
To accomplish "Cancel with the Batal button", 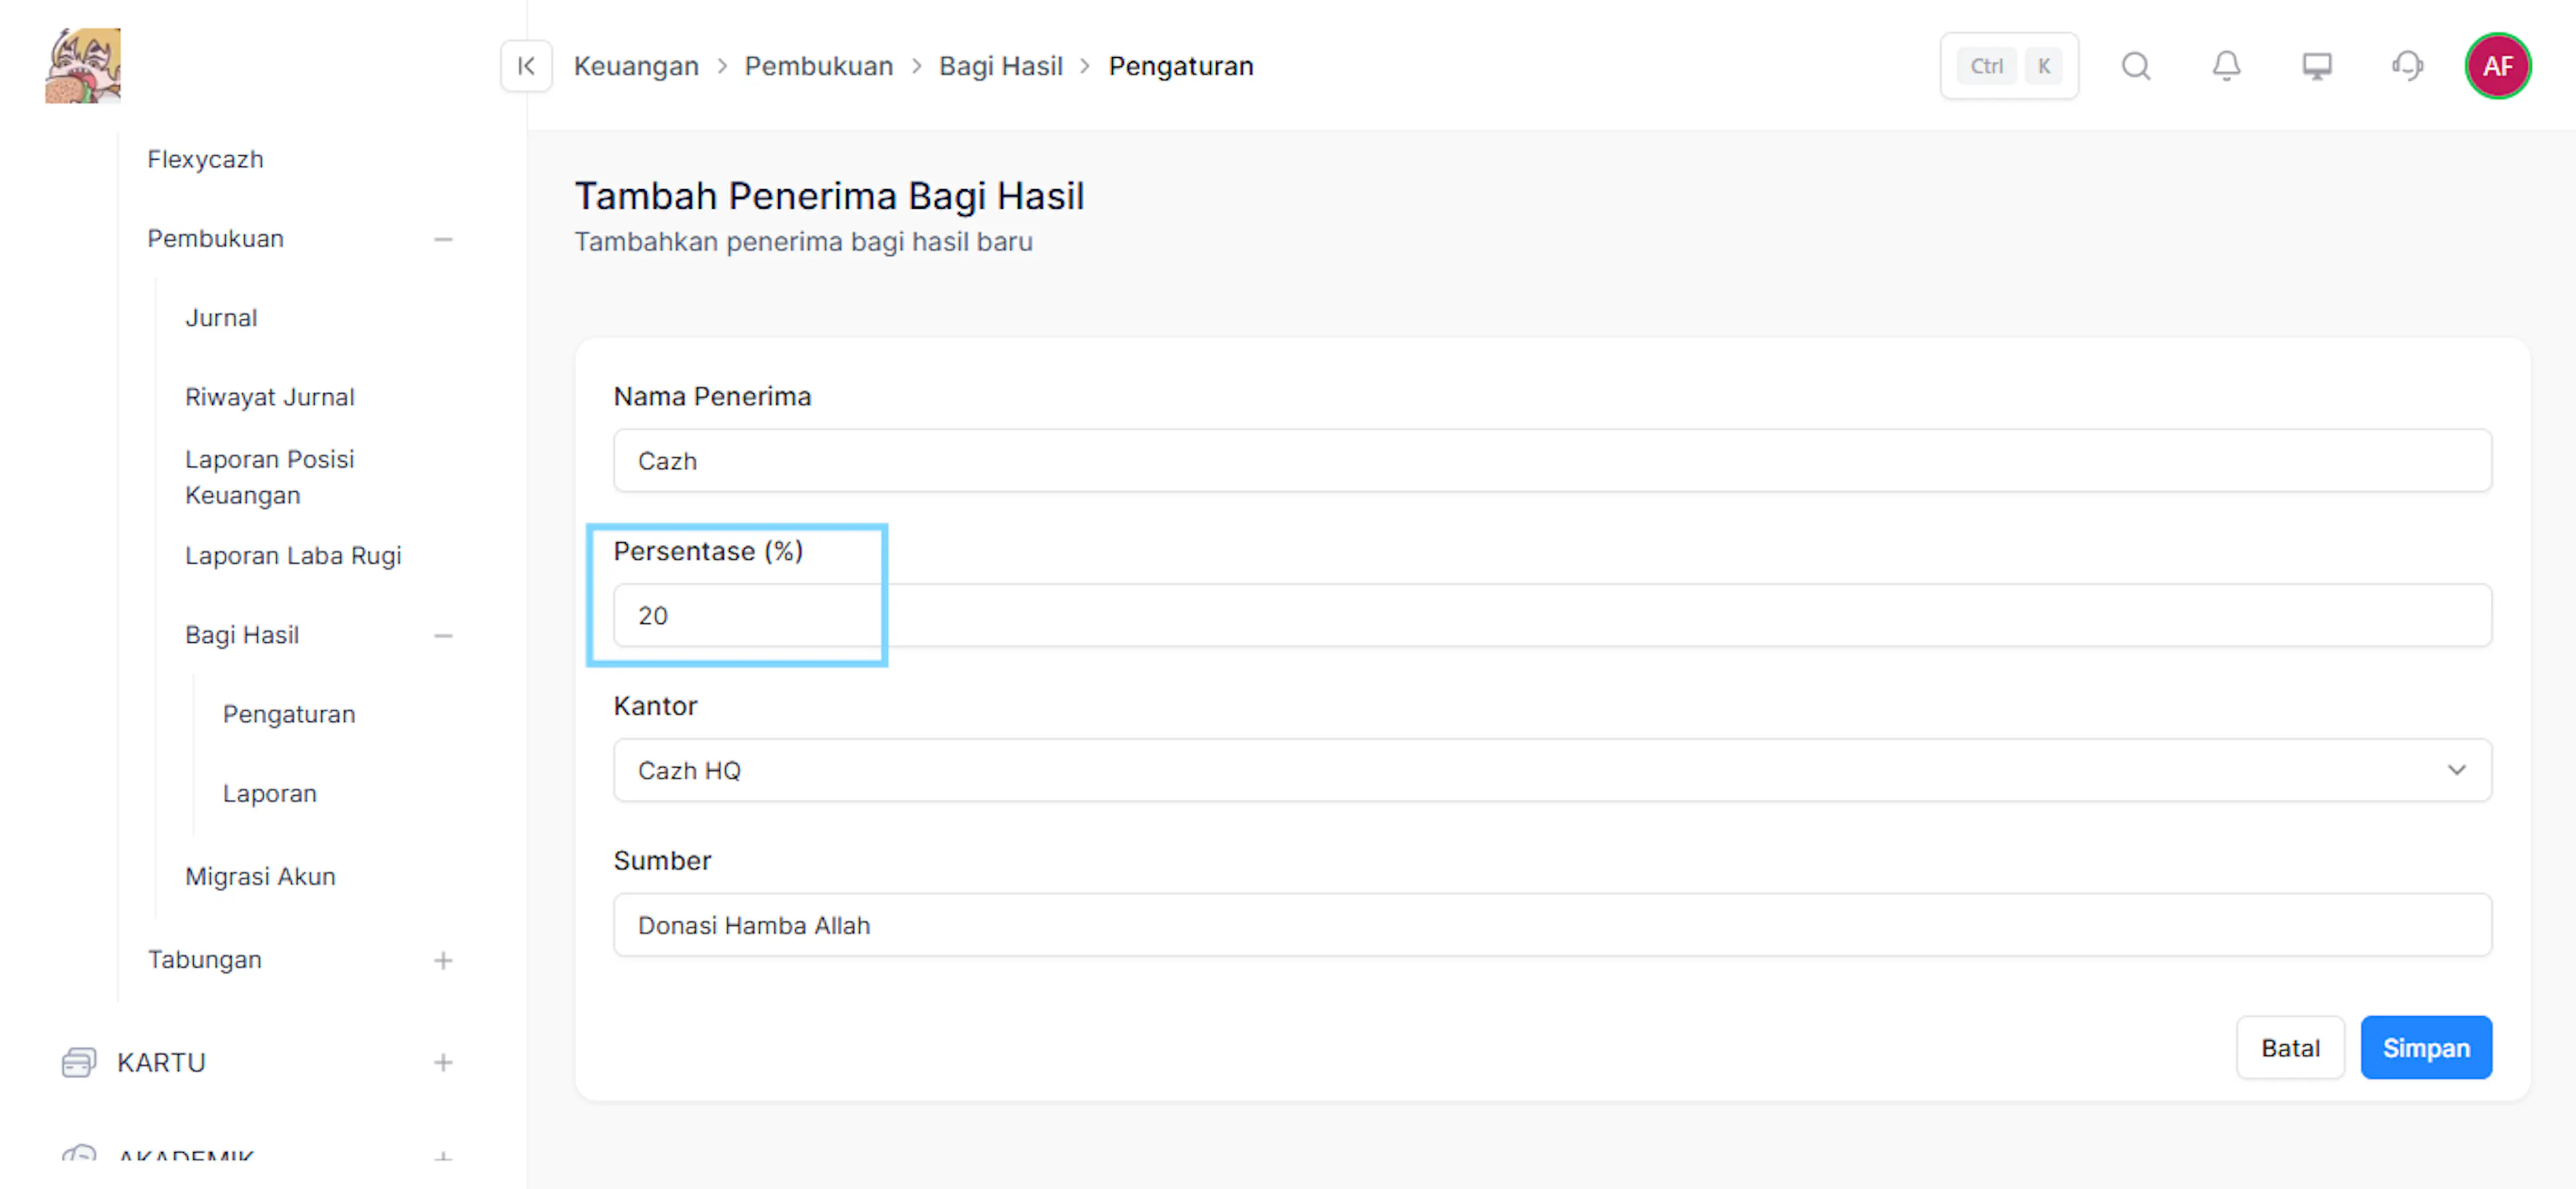I will click(x=2290, y=1047).
